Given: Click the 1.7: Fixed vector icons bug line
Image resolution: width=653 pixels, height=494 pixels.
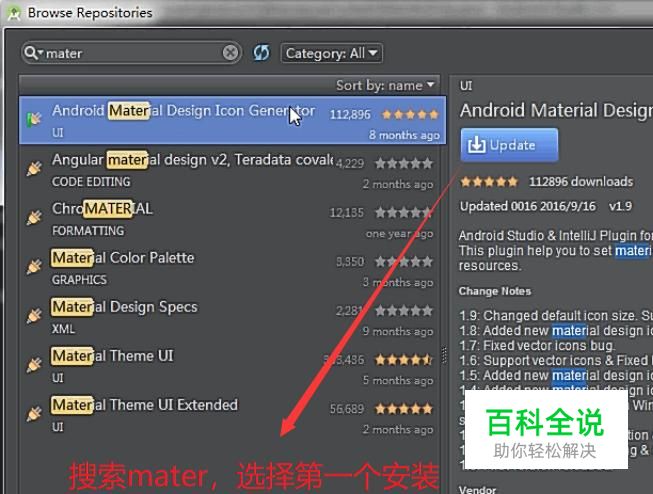Looking at the screenshot, I should [537, 346].
